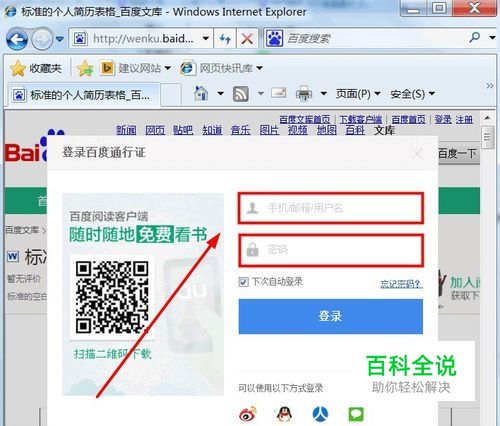Click the Internet Explorer title bar icon
Viewport: 500px width, 426px height.
10,11
